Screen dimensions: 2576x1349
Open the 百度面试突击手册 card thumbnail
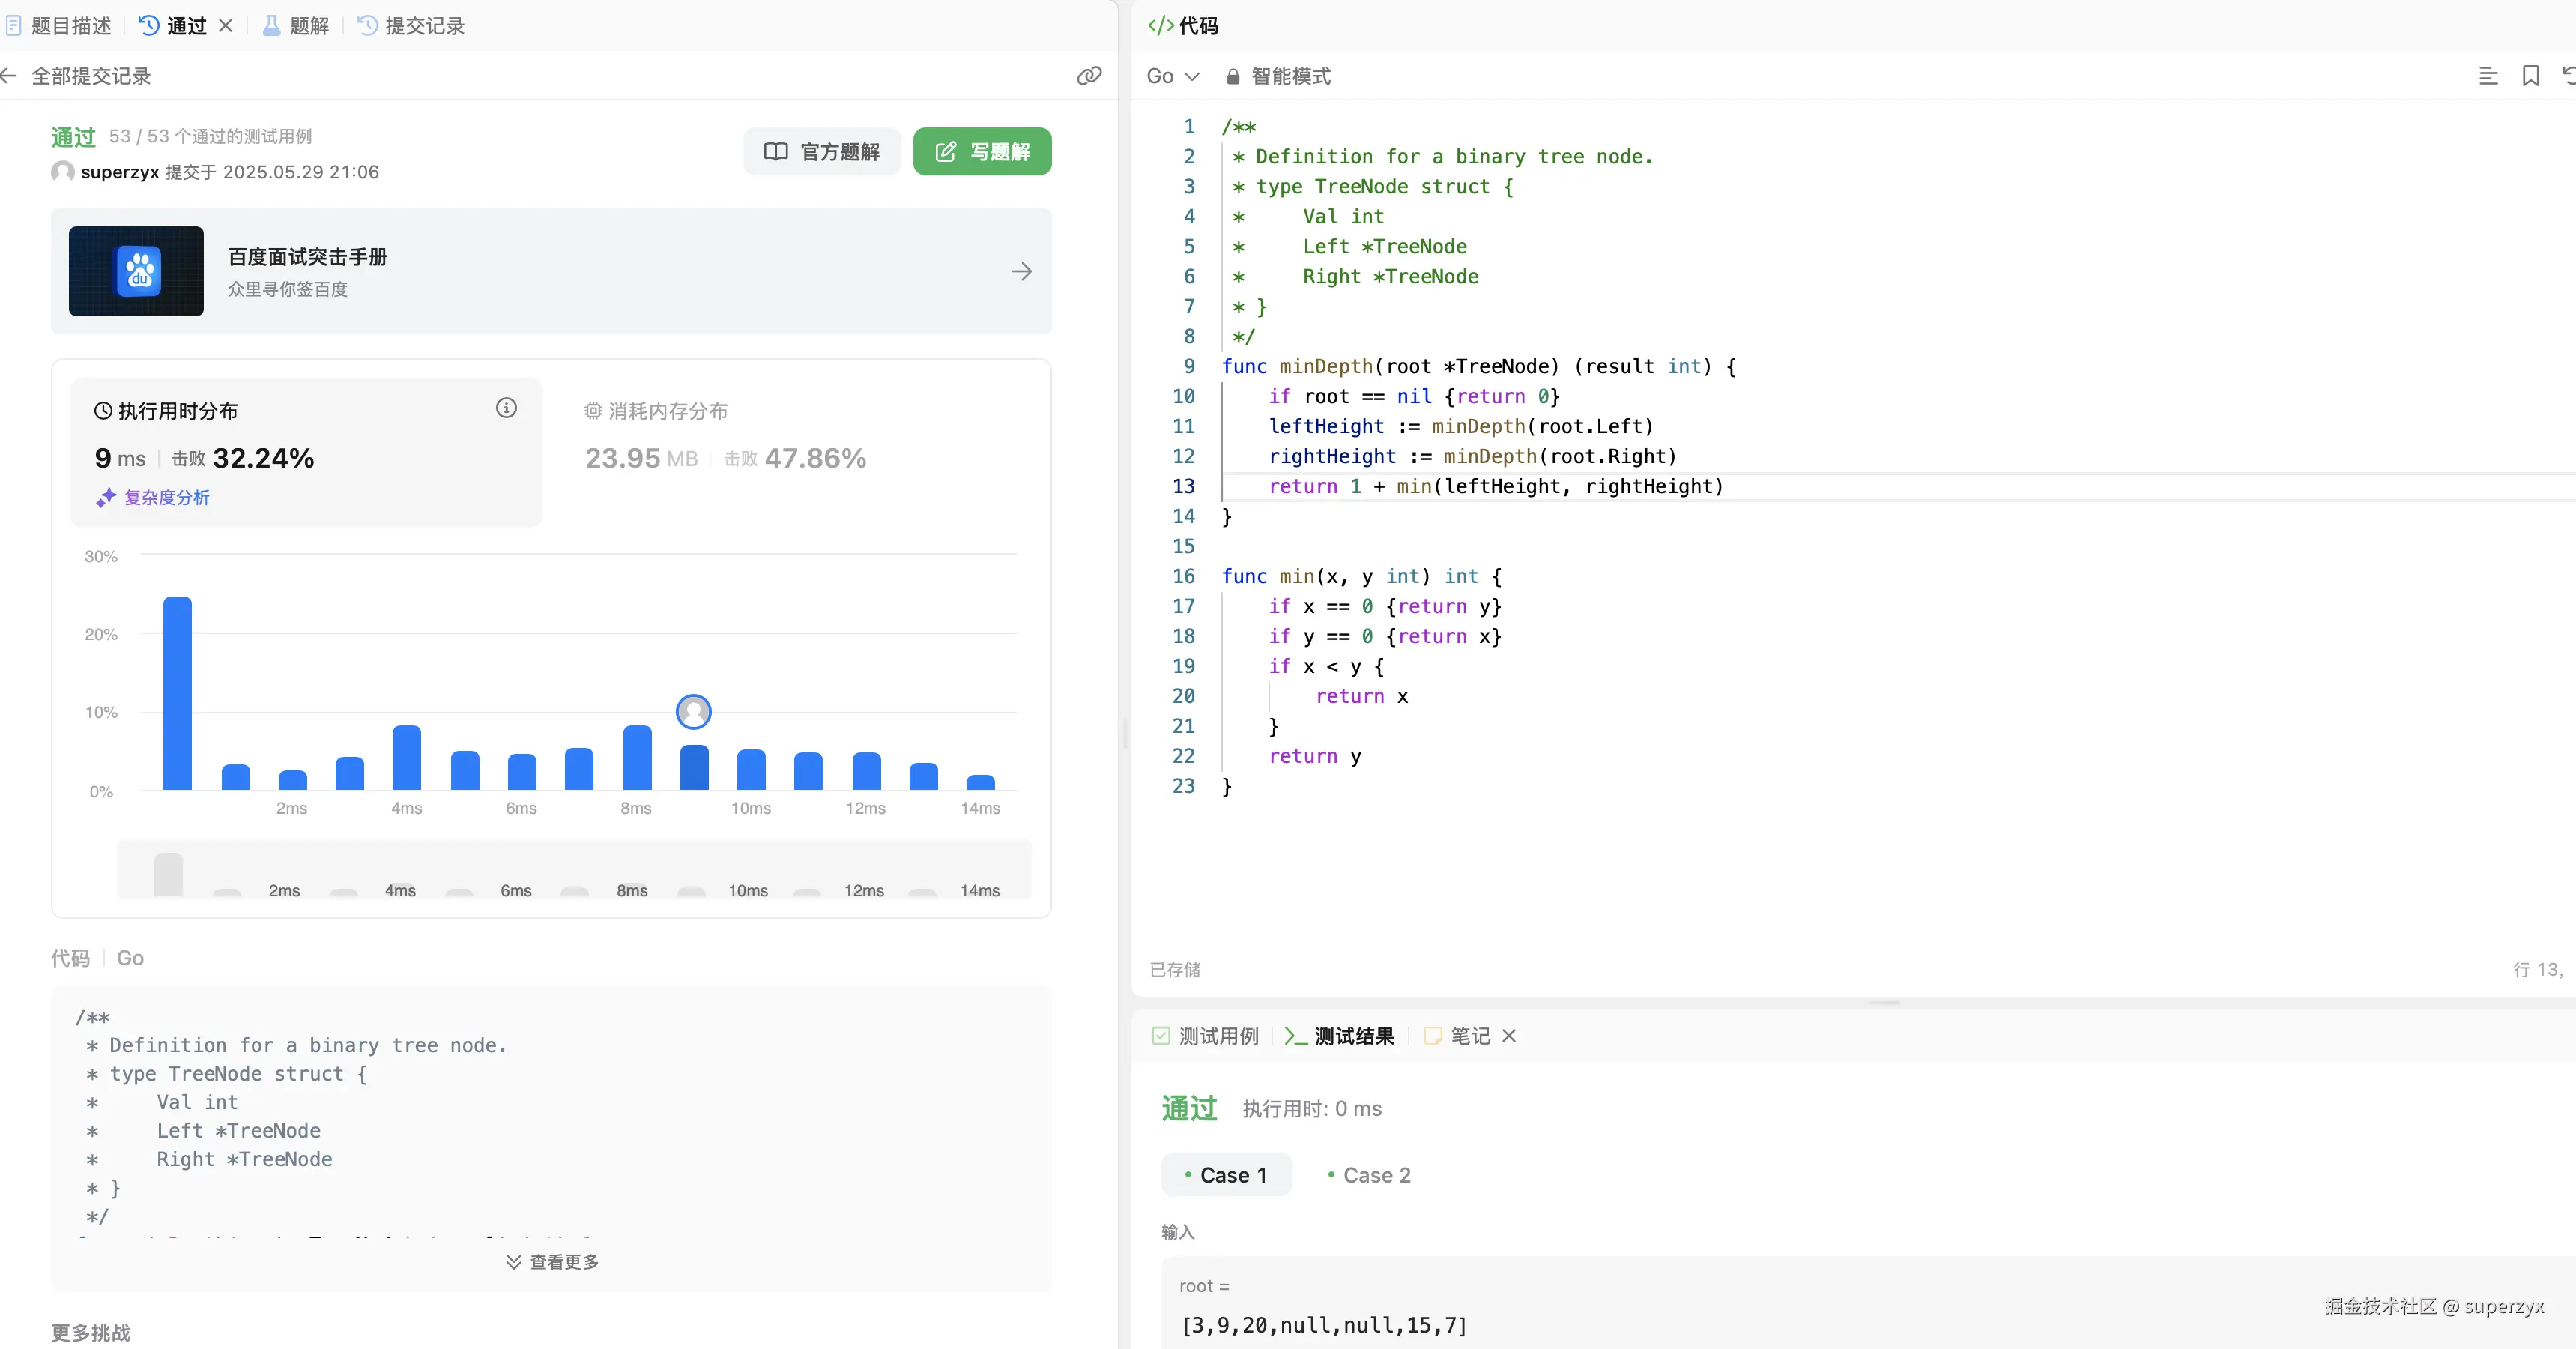136,271
